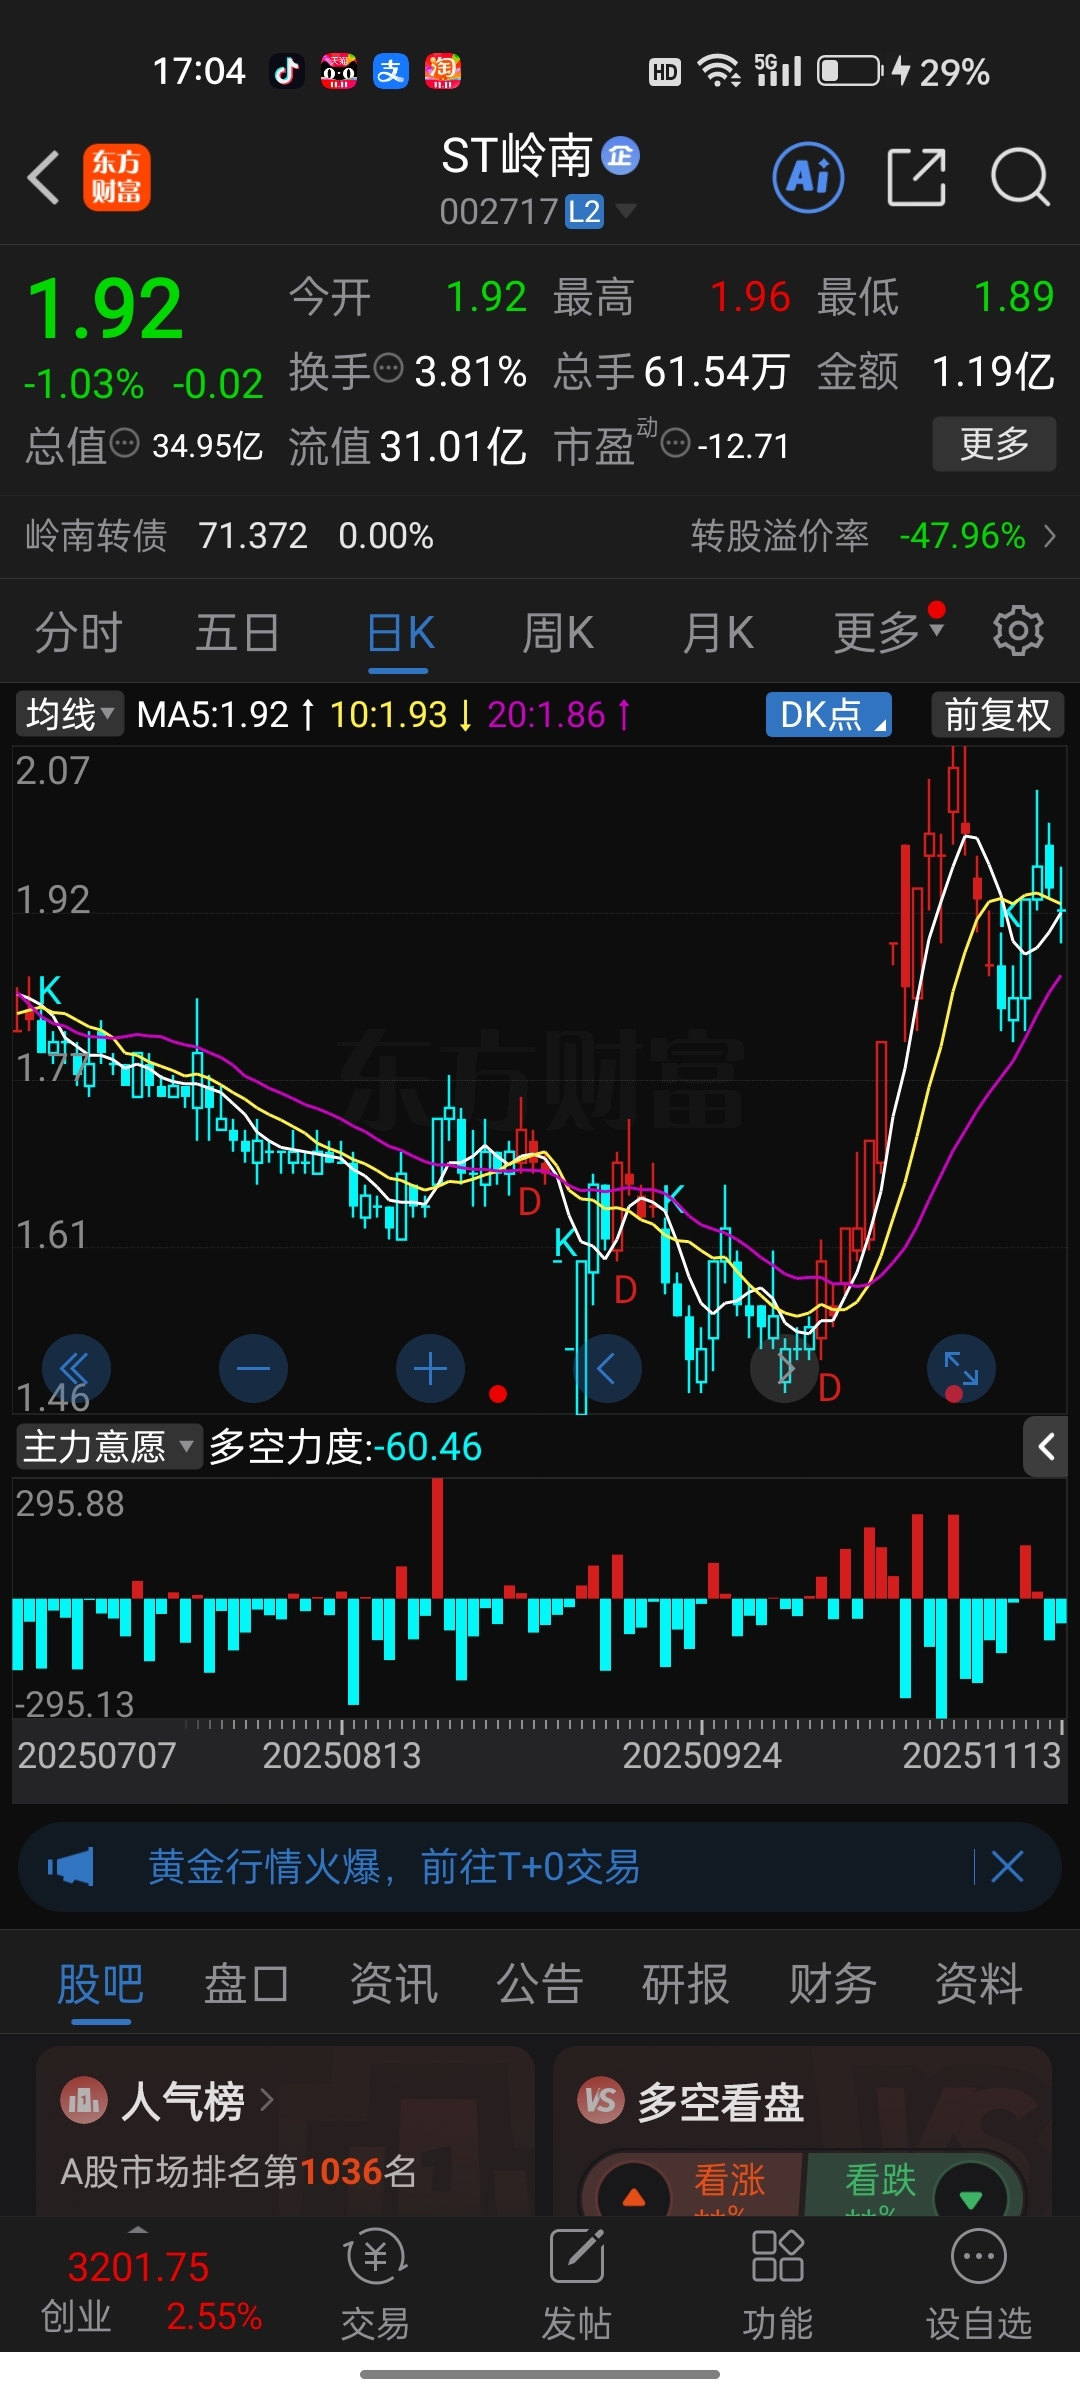Tap the 更多 quote details button
The image size is (1080, 2400).
994,443
